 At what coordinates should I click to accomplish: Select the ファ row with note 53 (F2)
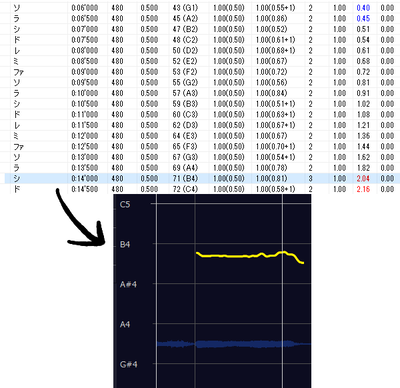click(x=202, y=72)
